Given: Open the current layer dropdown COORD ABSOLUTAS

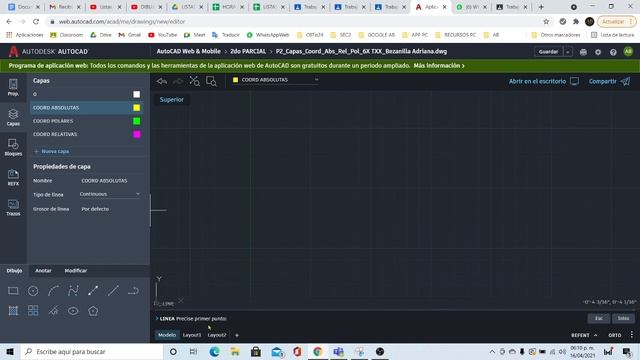Looking at the screenshot, I should [276, 80].
